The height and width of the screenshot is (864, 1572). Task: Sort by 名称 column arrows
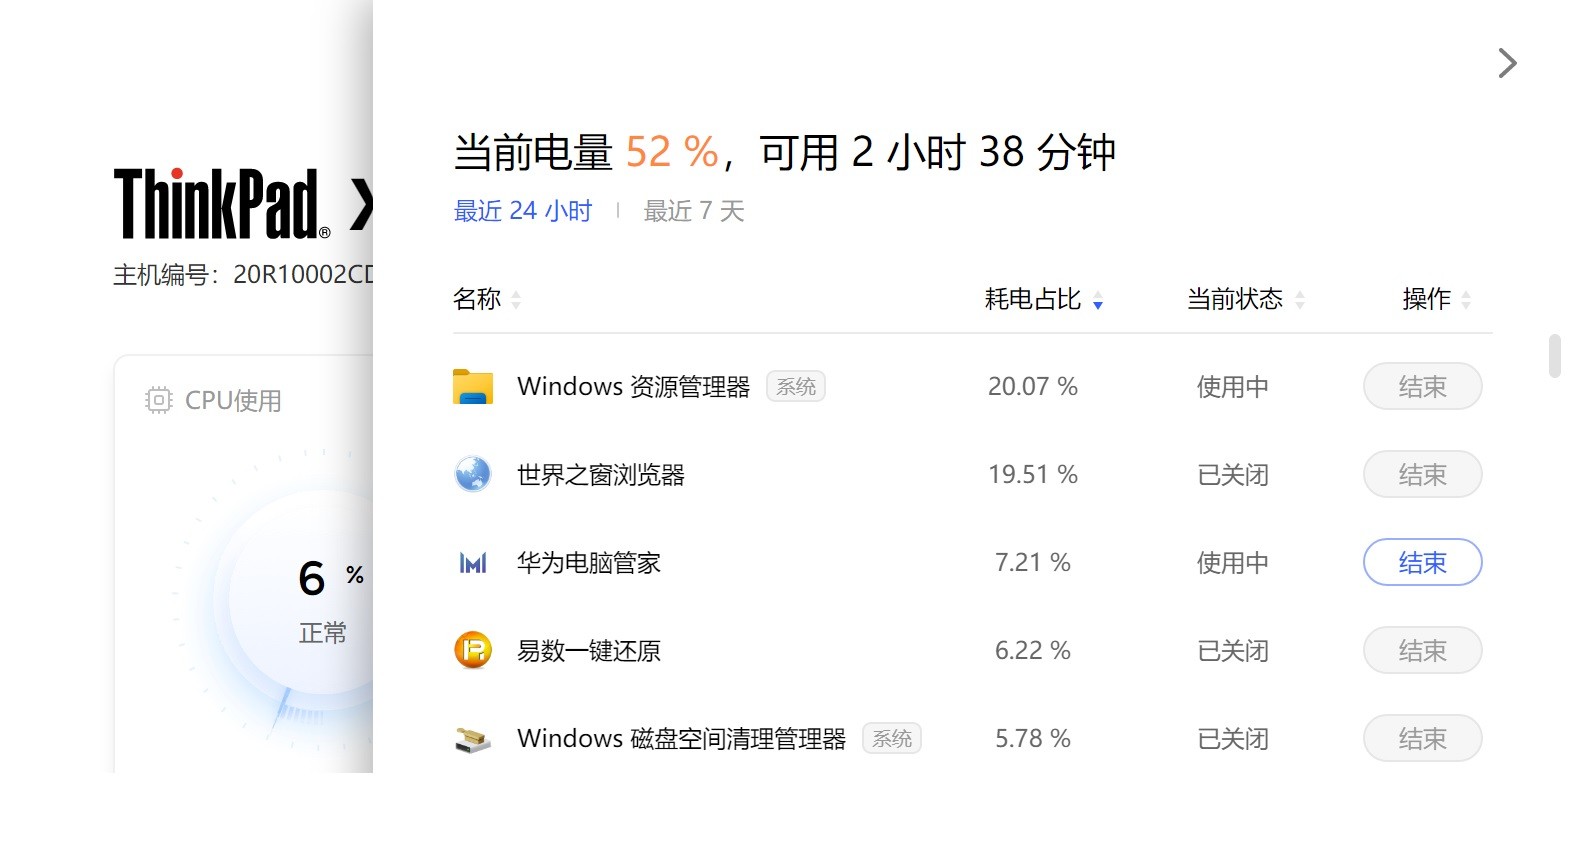coord(516,299)
